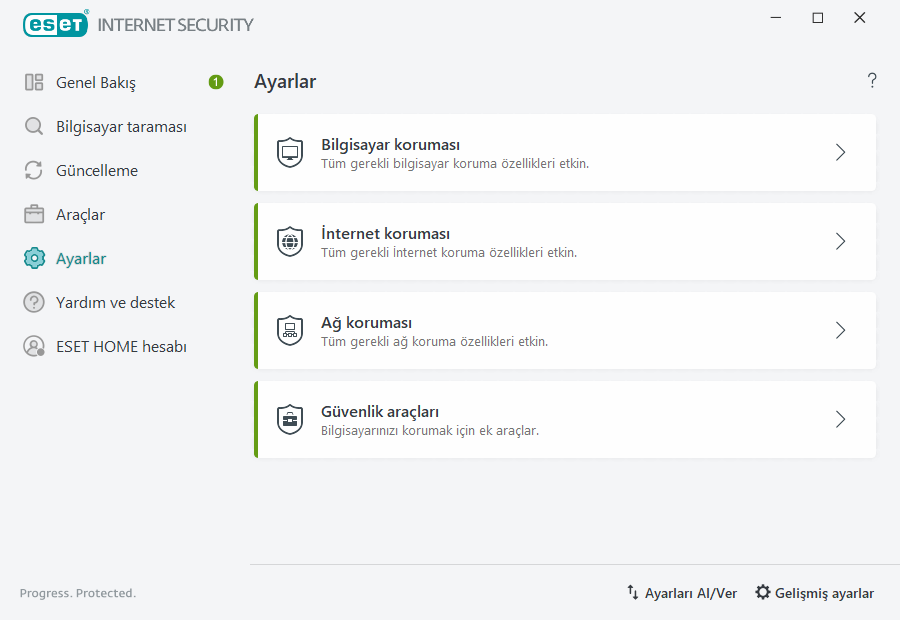Click the Ayarlar gear icon in sidebar
This screenshot has width=900, height=620.
coord(32,258)
